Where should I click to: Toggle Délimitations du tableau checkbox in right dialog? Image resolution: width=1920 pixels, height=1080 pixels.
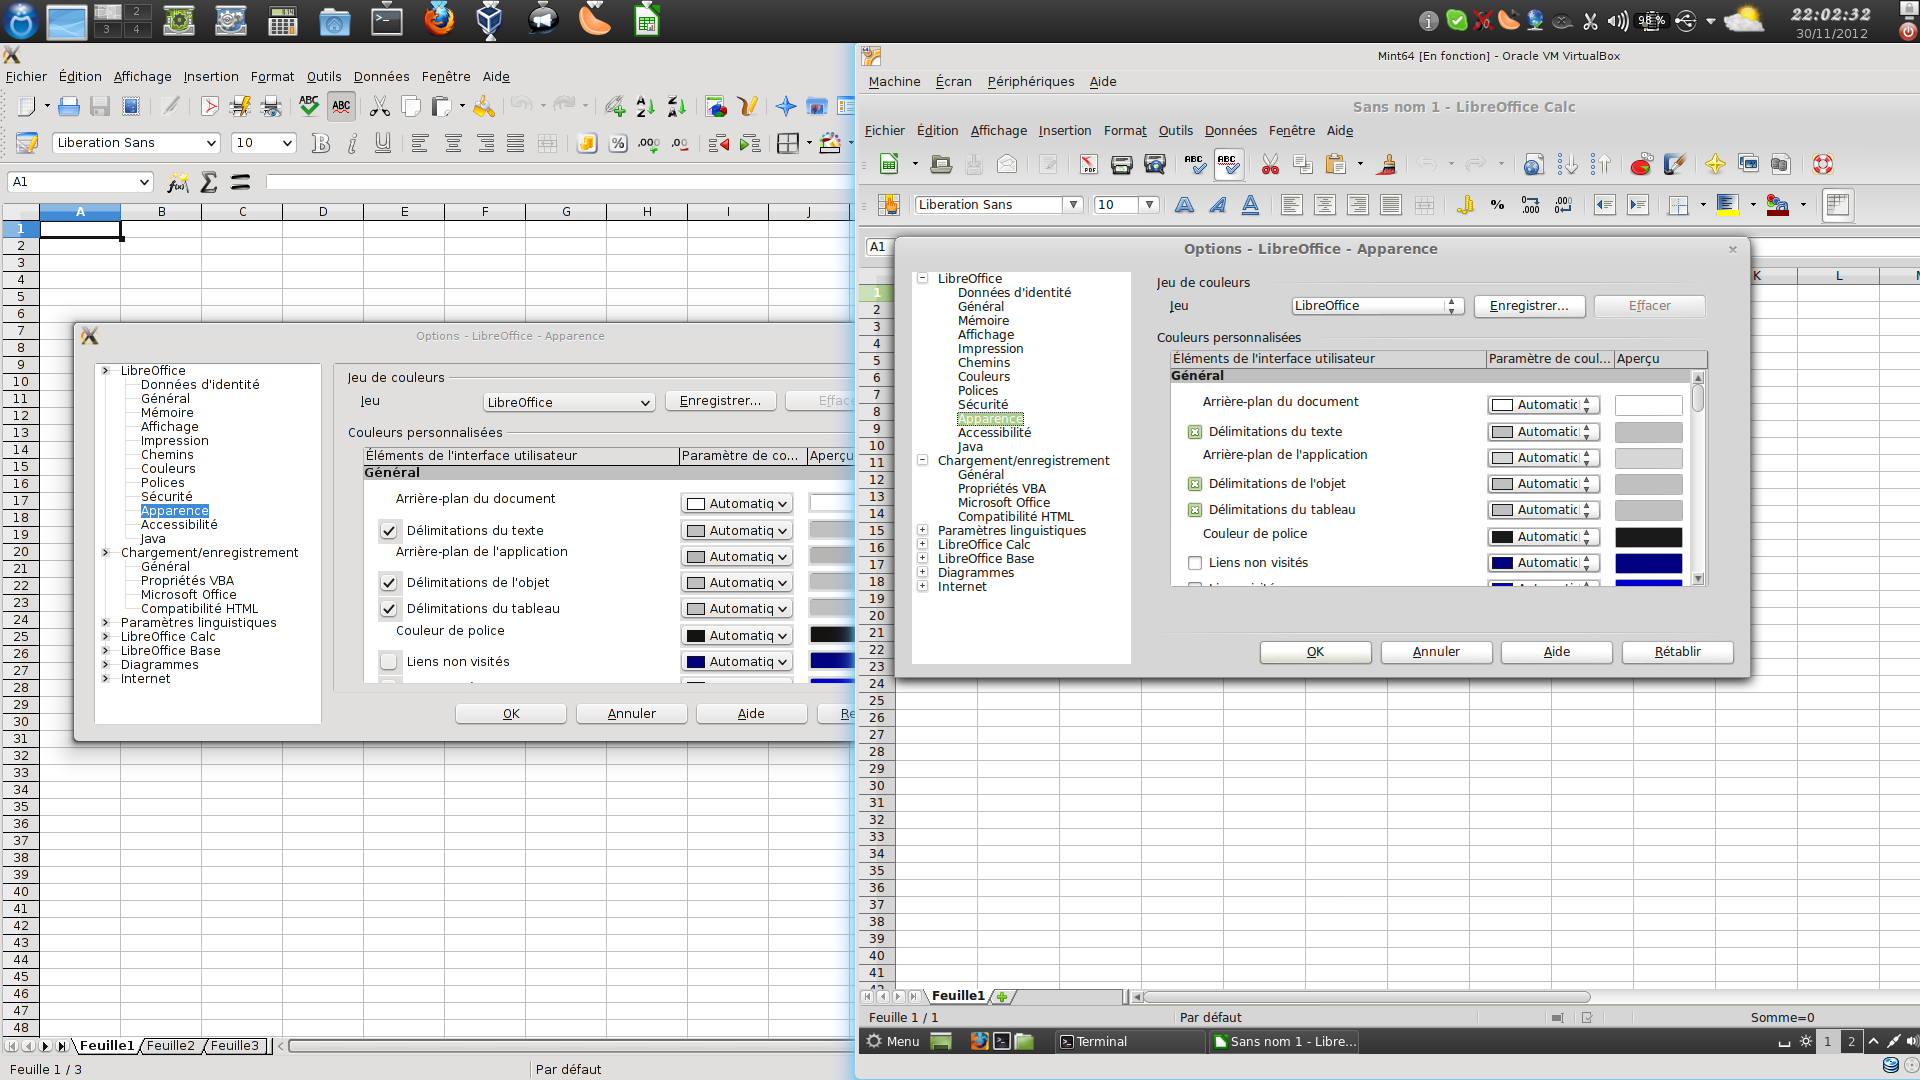[x=1194, y=510]
